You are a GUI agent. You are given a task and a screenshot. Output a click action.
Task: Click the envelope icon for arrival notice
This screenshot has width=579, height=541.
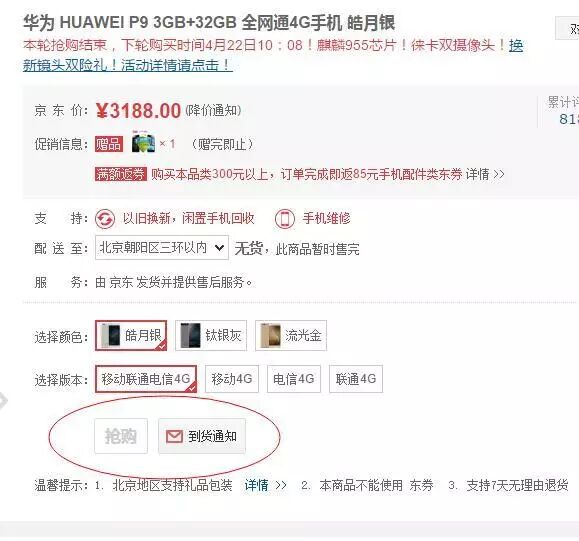pyautogui.click(x=174, y=436)
